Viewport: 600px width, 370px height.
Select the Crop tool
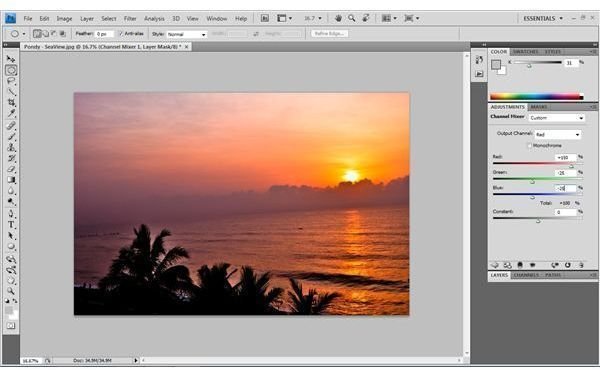click(x=11, y=103)
